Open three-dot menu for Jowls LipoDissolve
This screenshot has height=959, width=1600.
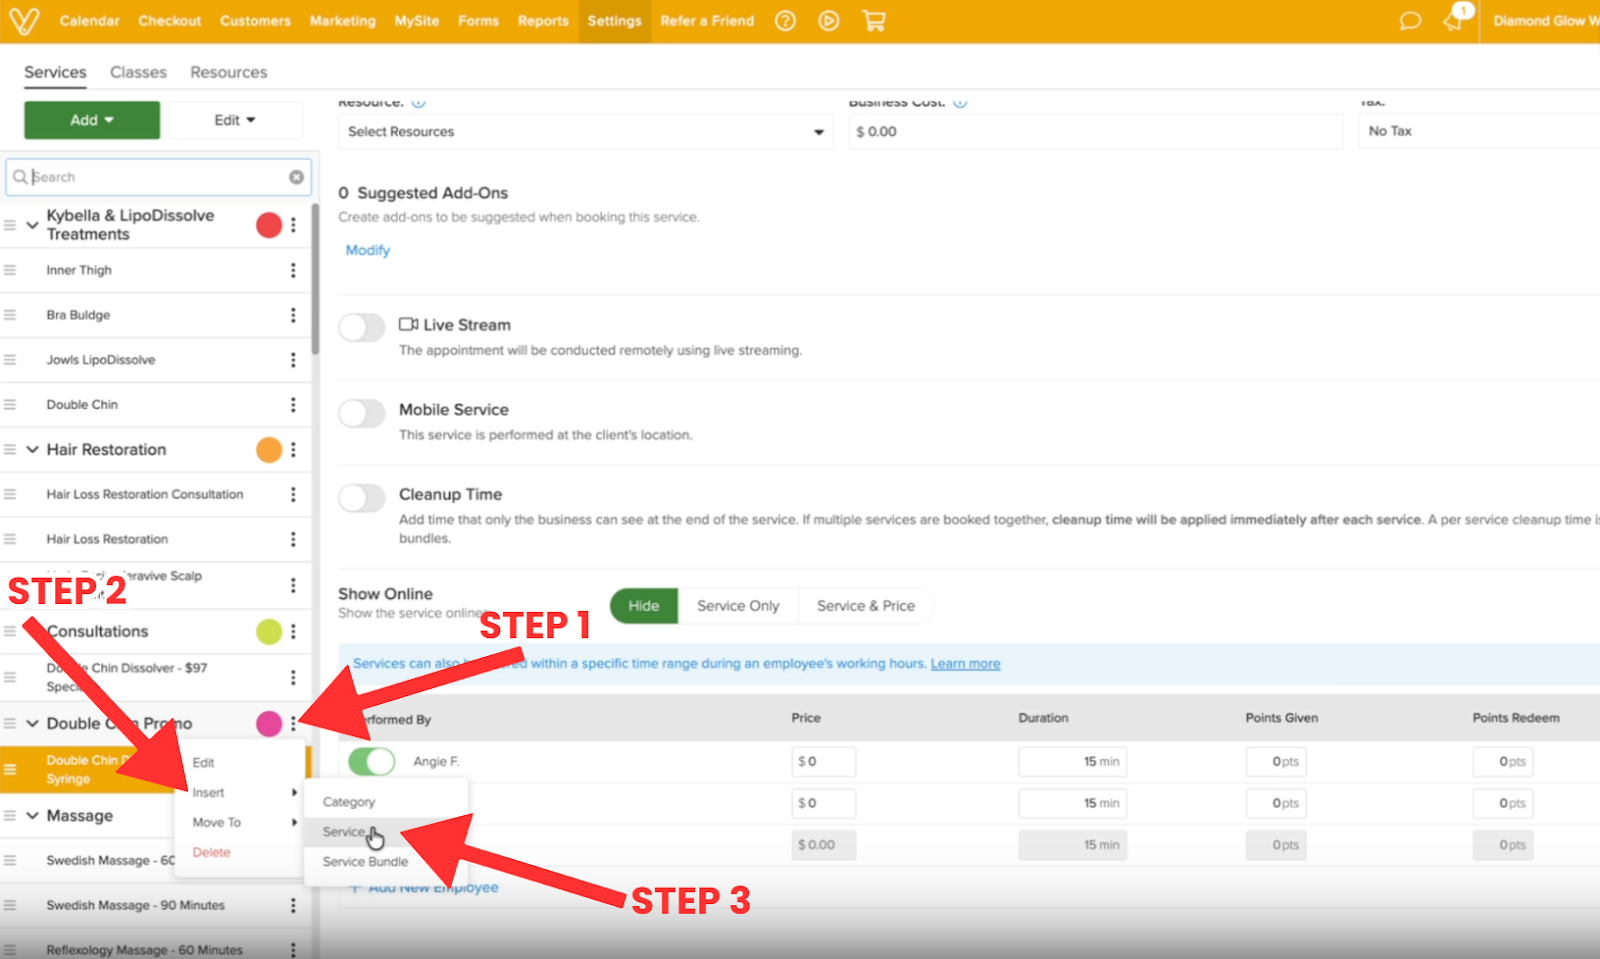click(293, 360)
